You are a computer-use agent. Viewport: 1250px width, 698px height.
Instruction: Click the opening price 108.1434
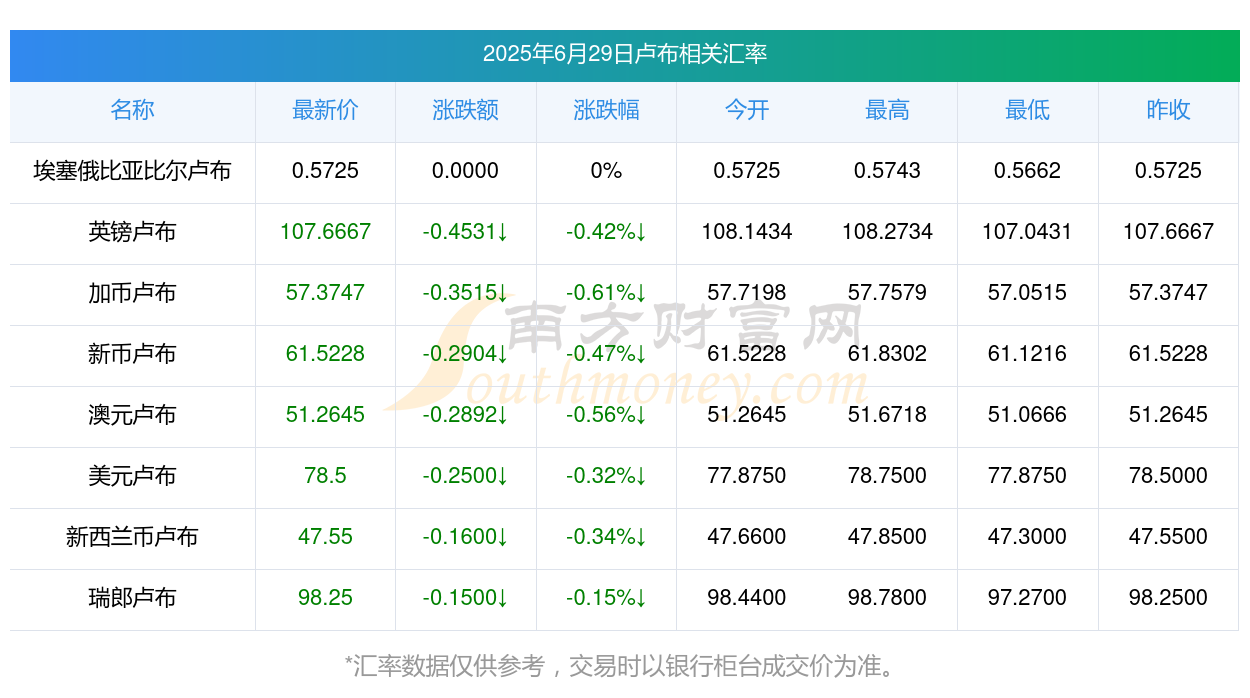pyautogui.click(x=747, y=232)
